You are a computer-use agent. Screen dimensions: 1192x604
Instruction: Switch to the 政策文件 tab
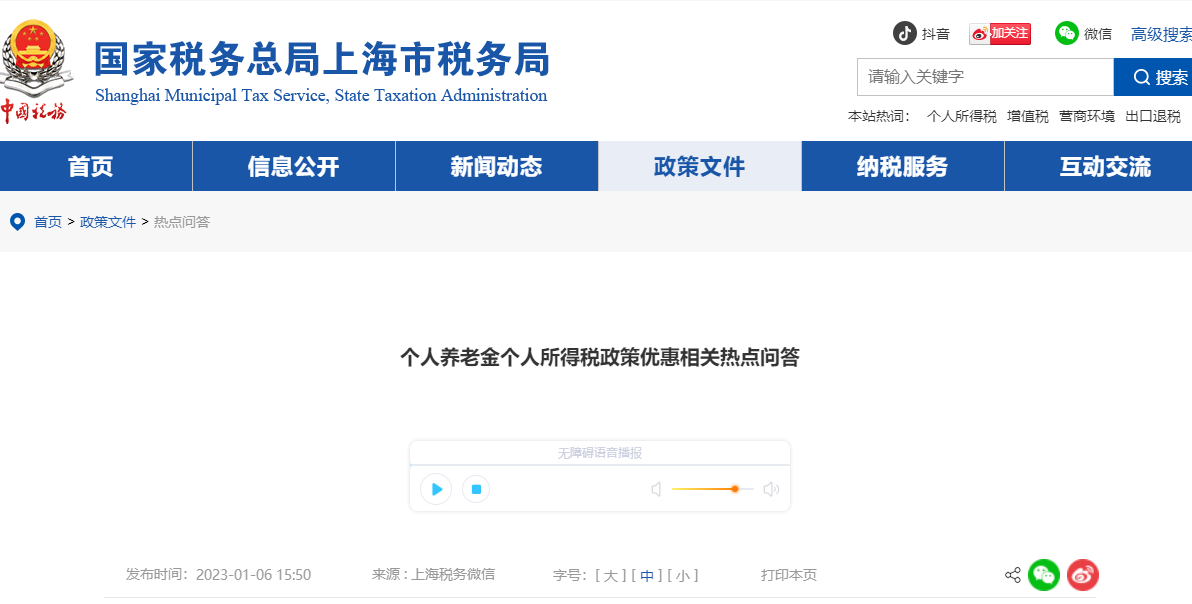(x=699, y=166)
